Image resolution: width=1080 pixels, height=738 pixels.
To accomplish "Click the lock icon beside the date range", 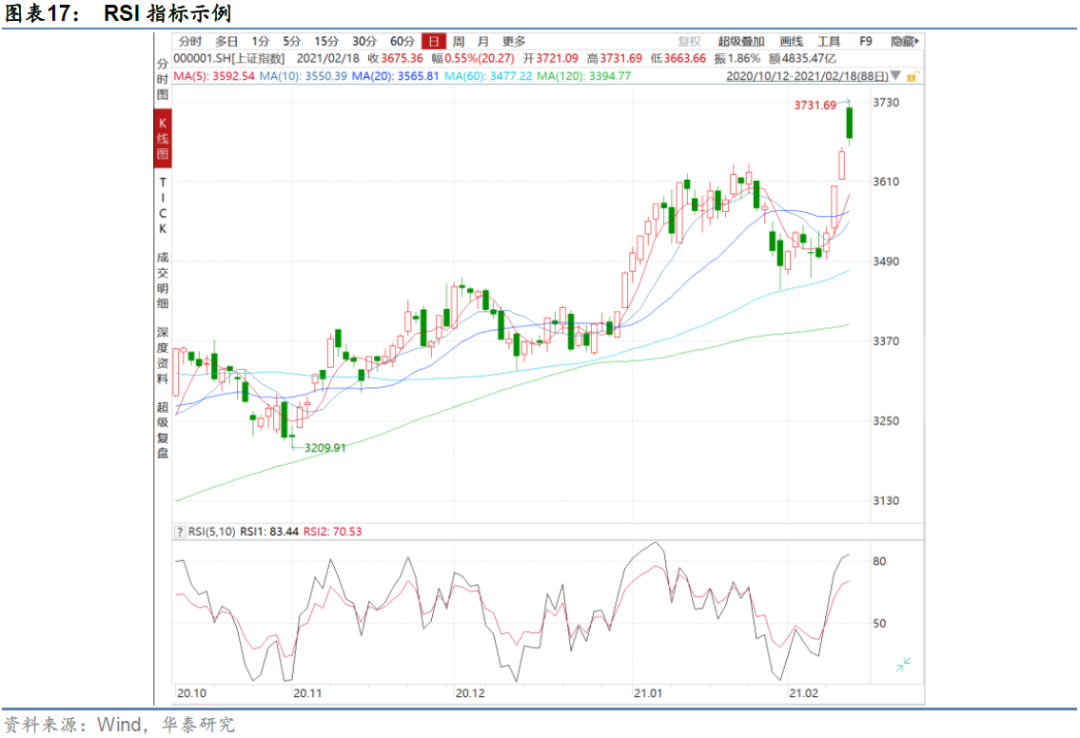I will click(x=911, y=75).
